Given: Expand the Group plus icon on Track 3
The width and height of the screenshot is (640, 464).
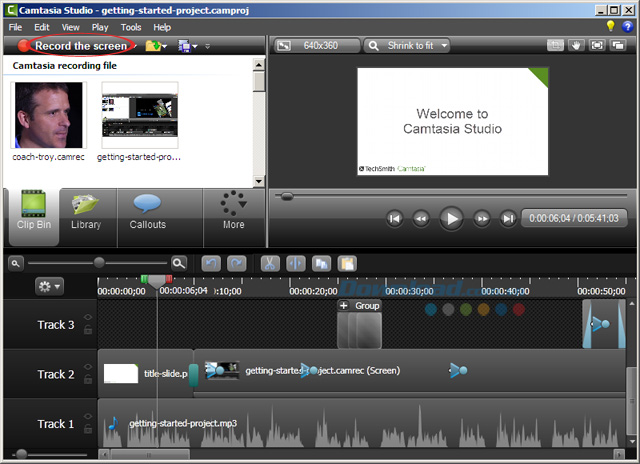Looking at the screenshot, I should 344,306.
